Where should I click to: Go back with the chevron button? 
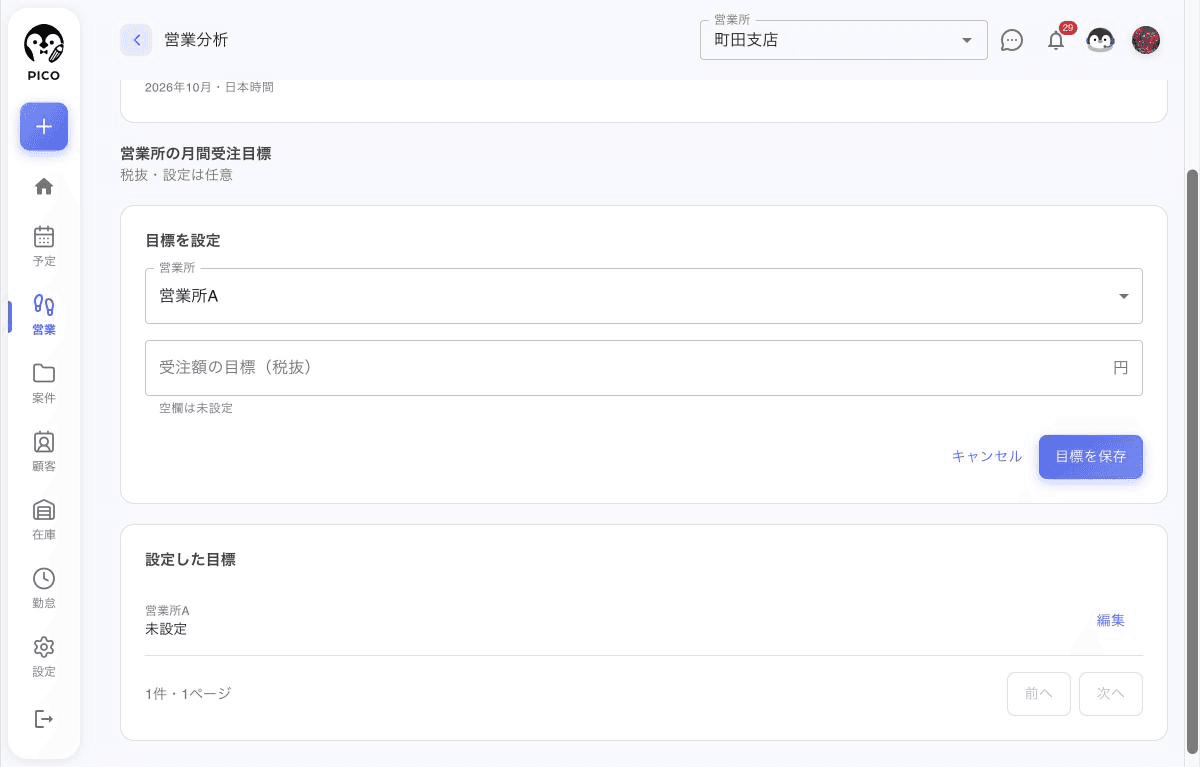(x=136, y=40)
